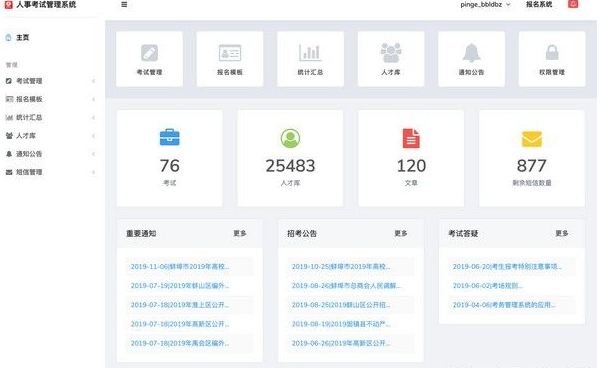600x368 pixels.
Task: Open the 统计汇总 bar chart icon tile
Action: (310, 59)
